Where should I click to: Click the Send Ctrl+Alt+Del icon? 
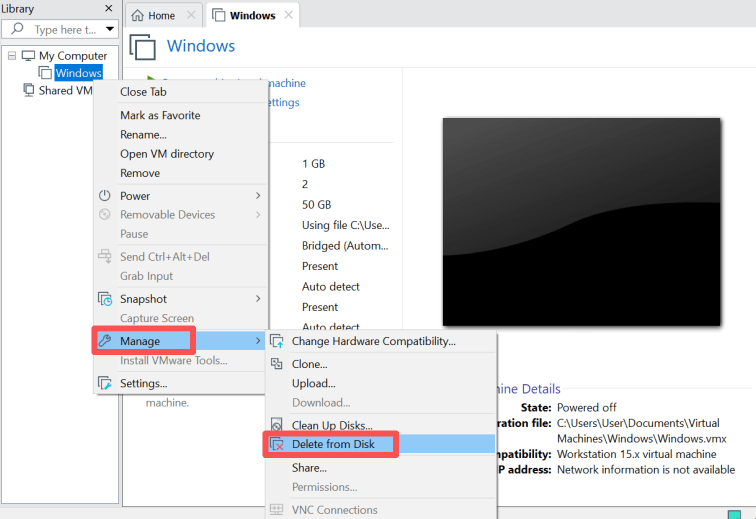point(105,256)
